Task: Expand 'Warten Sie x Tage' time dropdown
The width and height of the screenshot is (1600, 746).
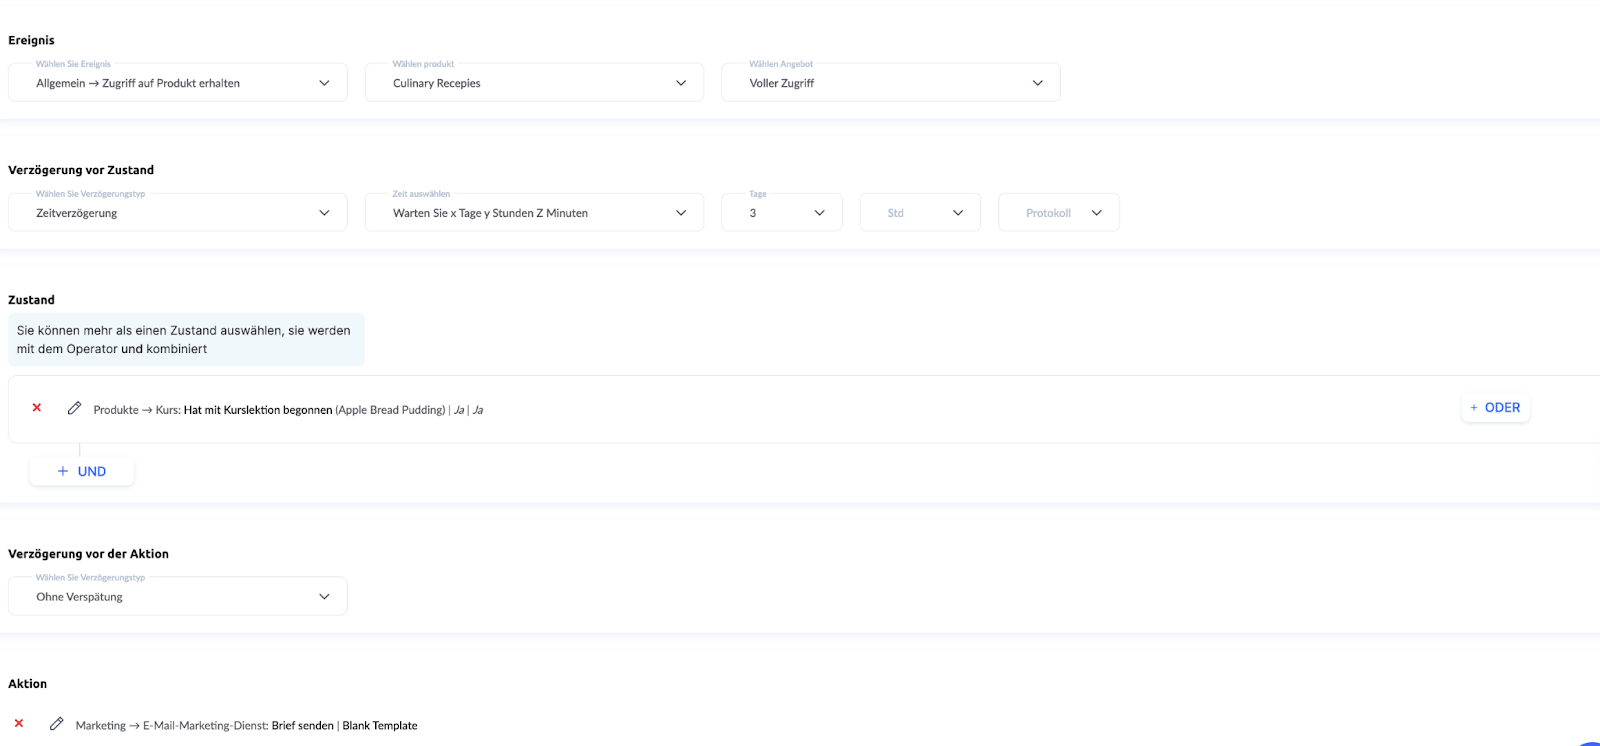Action: [x=534, y=213]
